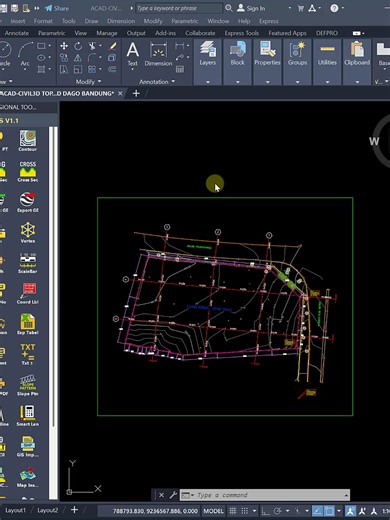Toggle polar tracking in status bar

tap(277, 511)
